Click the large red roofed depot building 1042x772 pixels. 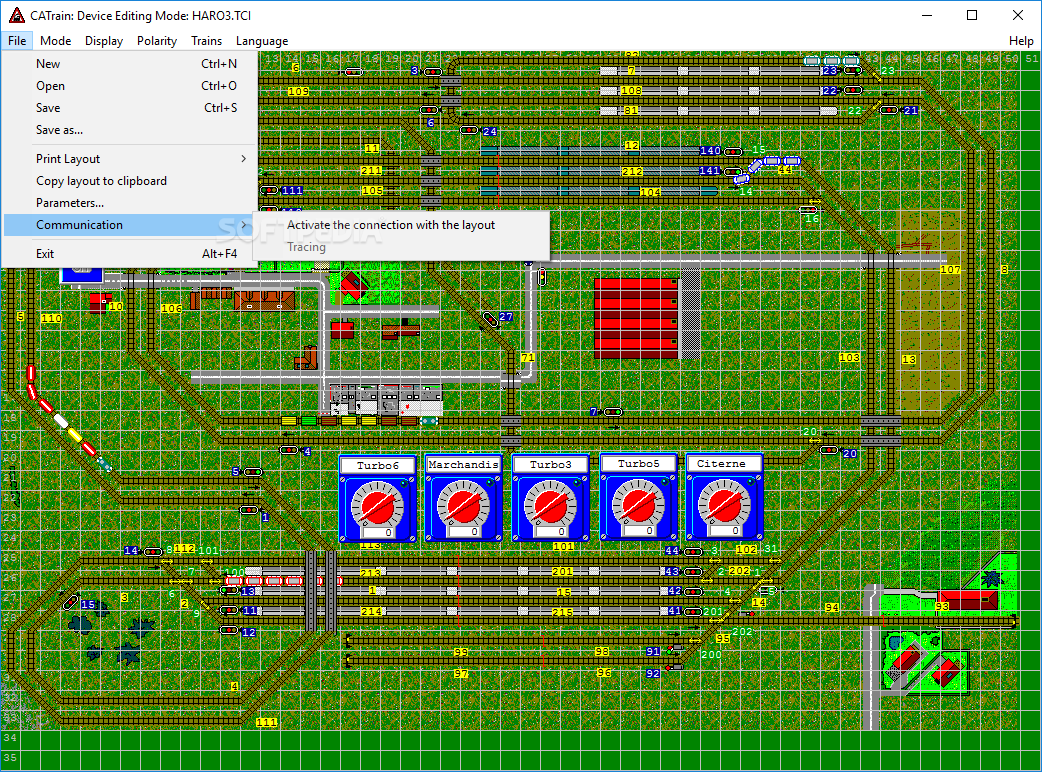(636, 318)
